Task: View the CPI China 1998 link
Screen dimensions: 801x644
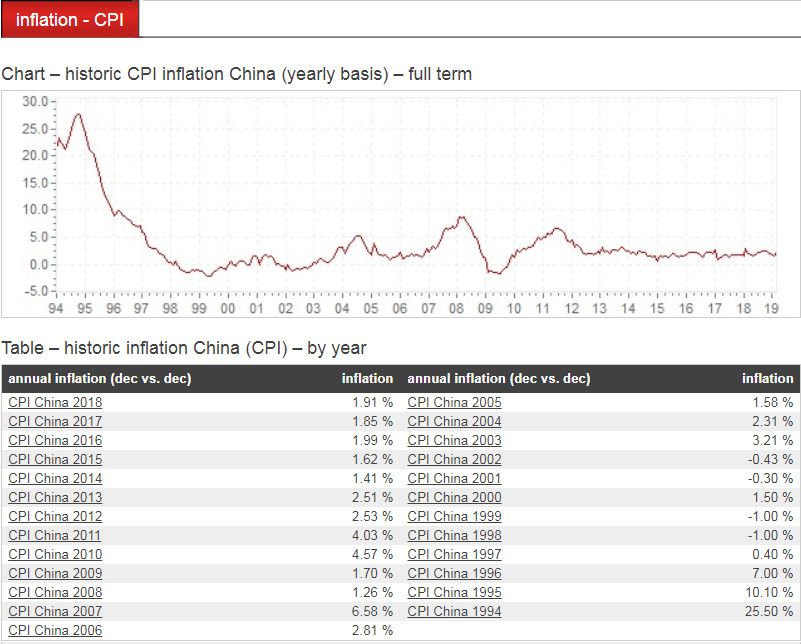Action: [455, 535]
